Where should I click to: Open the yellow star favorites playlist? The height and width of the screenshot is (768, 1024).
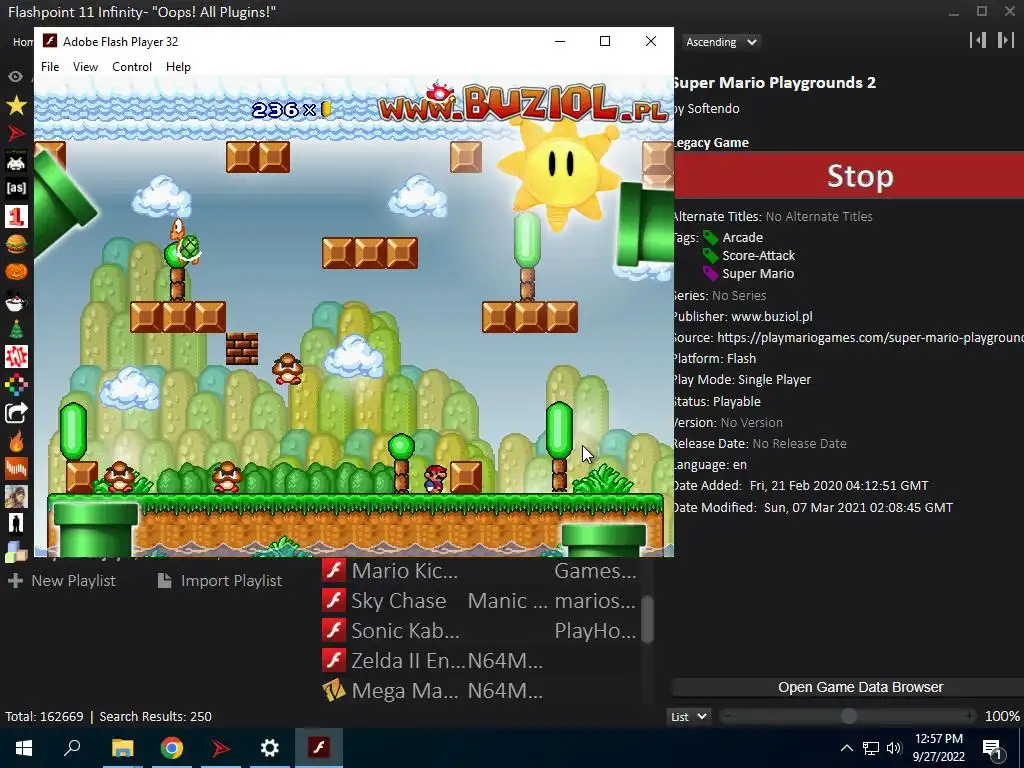pos(16,105)
